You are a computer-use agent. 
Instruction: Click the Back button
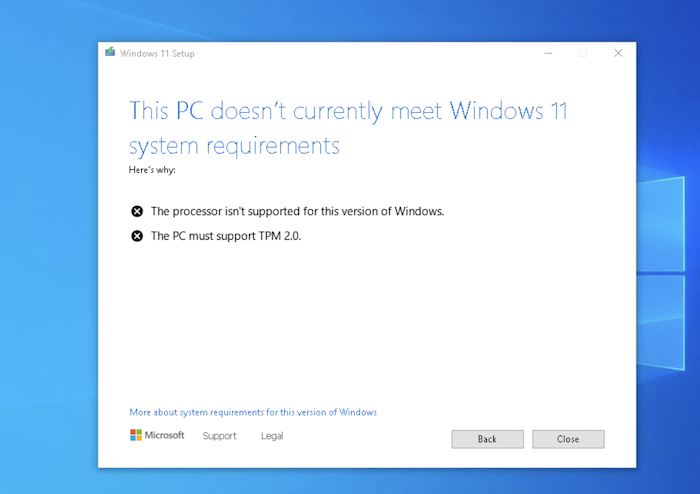[x=487, y=439]
